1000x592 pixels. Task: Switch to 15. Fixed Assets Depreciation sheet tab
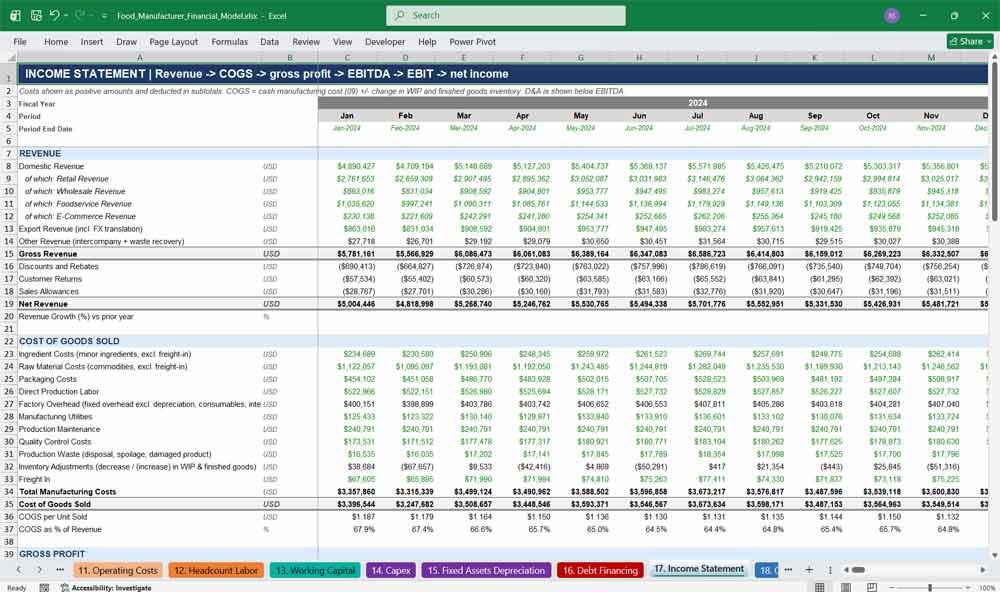(x=486, y=570)
